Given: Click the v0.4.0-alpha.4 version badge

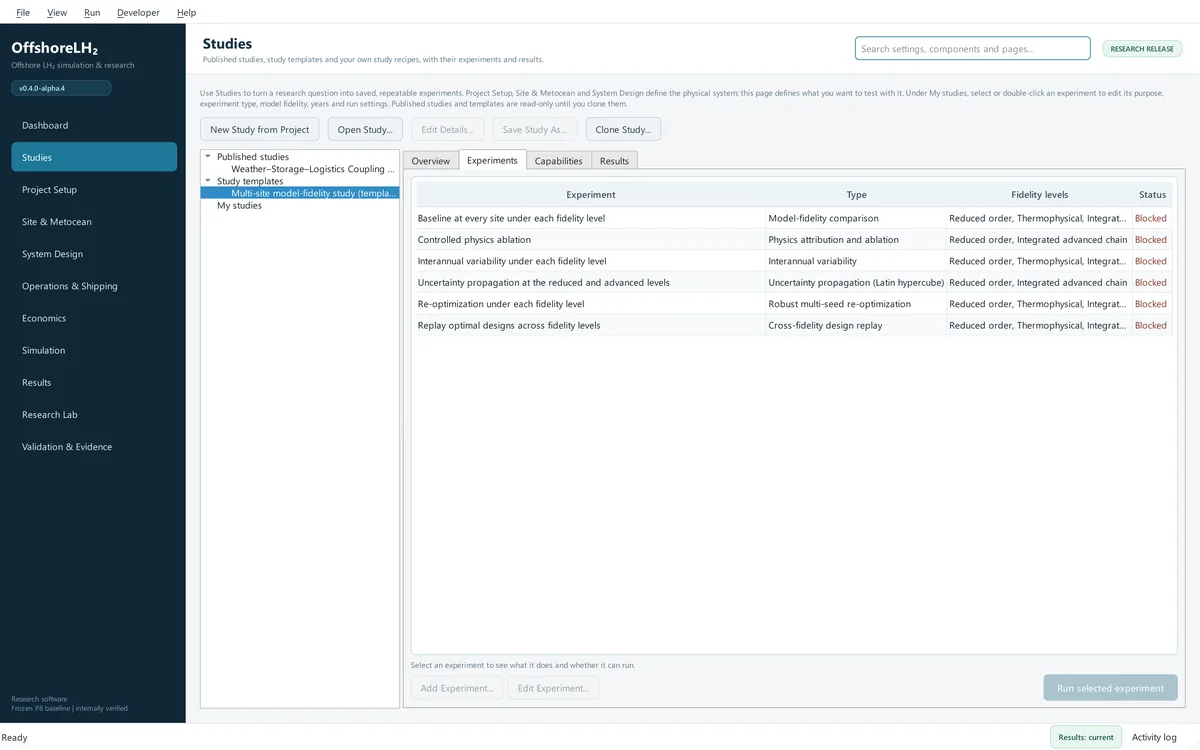Looking at the screenshot, I should click(x=61, y=88).
